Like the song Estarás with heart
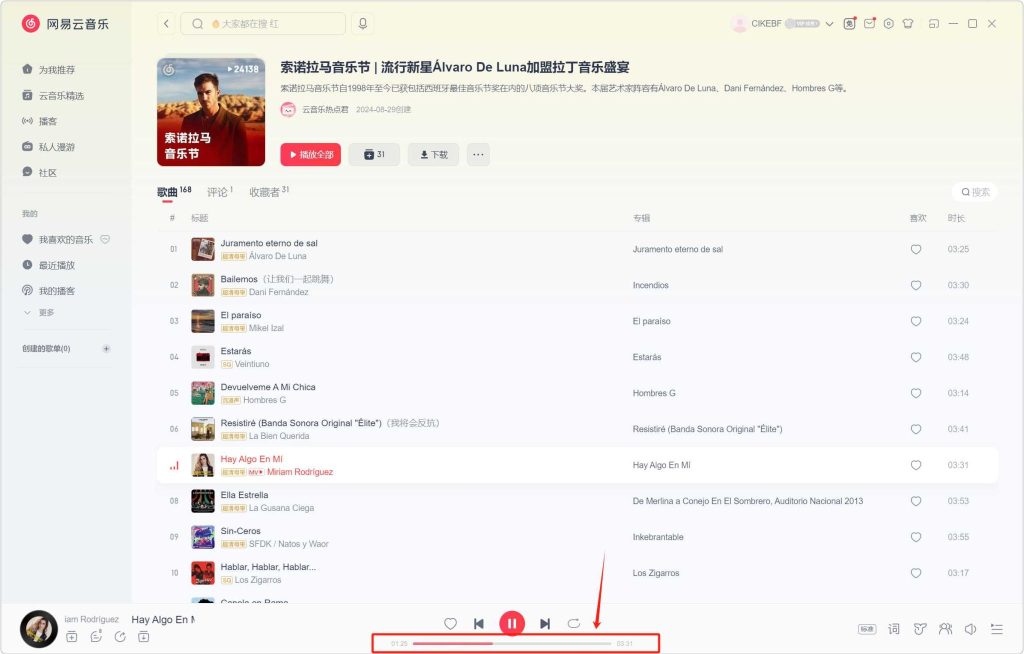 tap(916, 357)
